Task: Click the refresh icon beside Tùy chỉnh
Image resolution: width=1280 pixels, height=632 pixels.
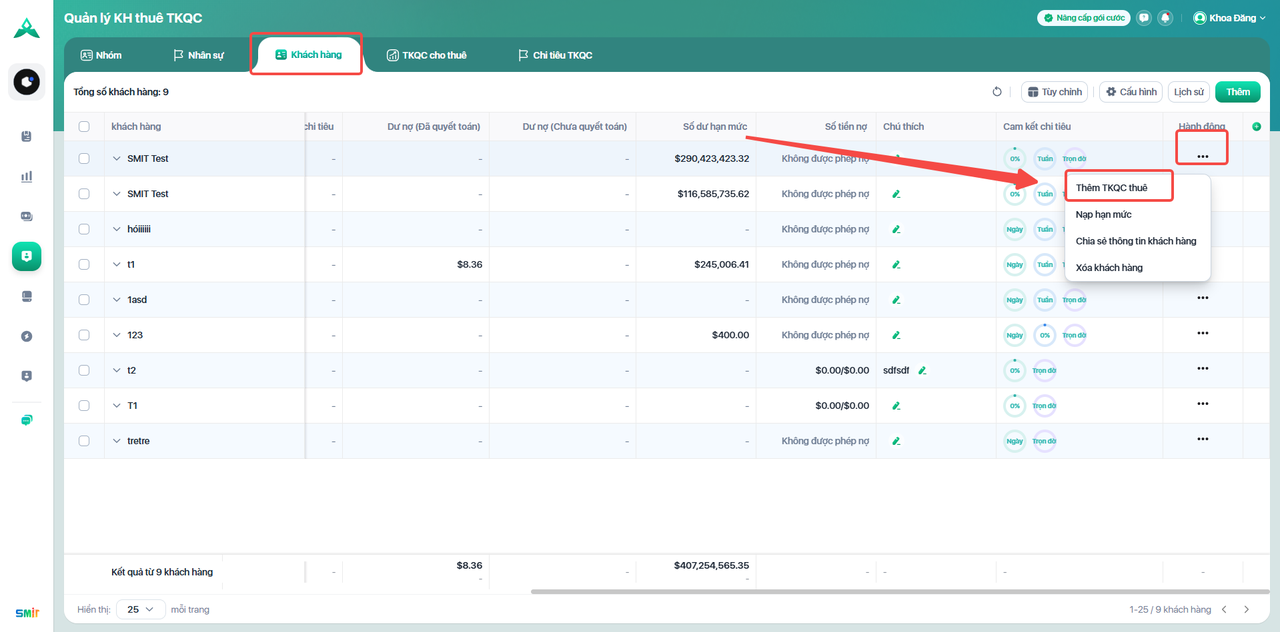Action: [x=997, y=92]
